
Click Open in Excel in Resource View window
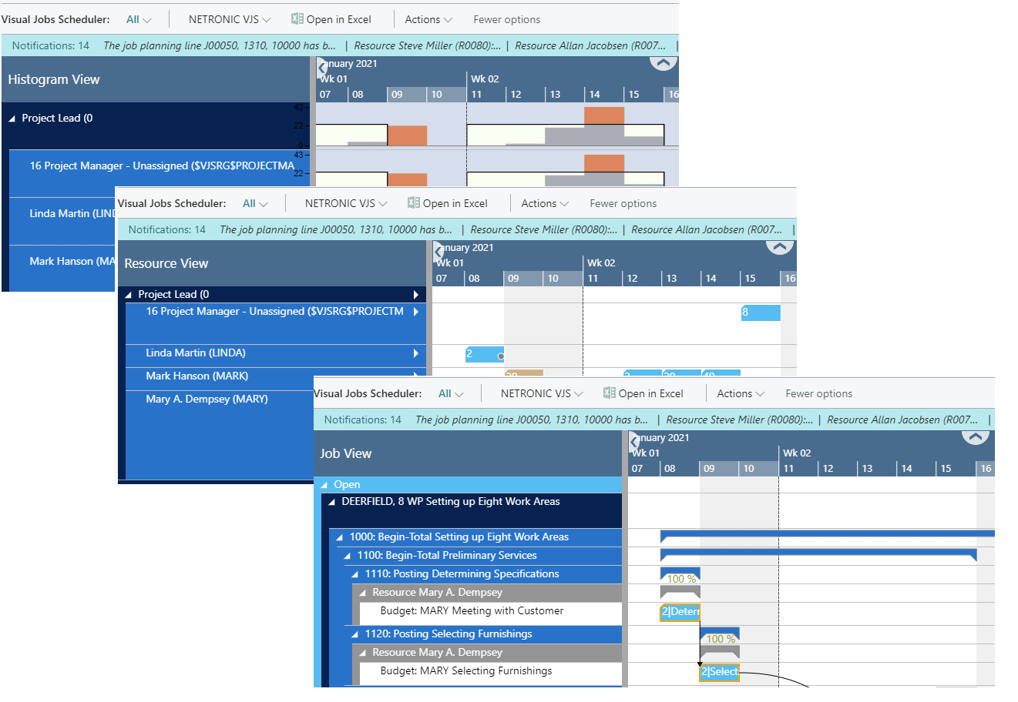447,203
